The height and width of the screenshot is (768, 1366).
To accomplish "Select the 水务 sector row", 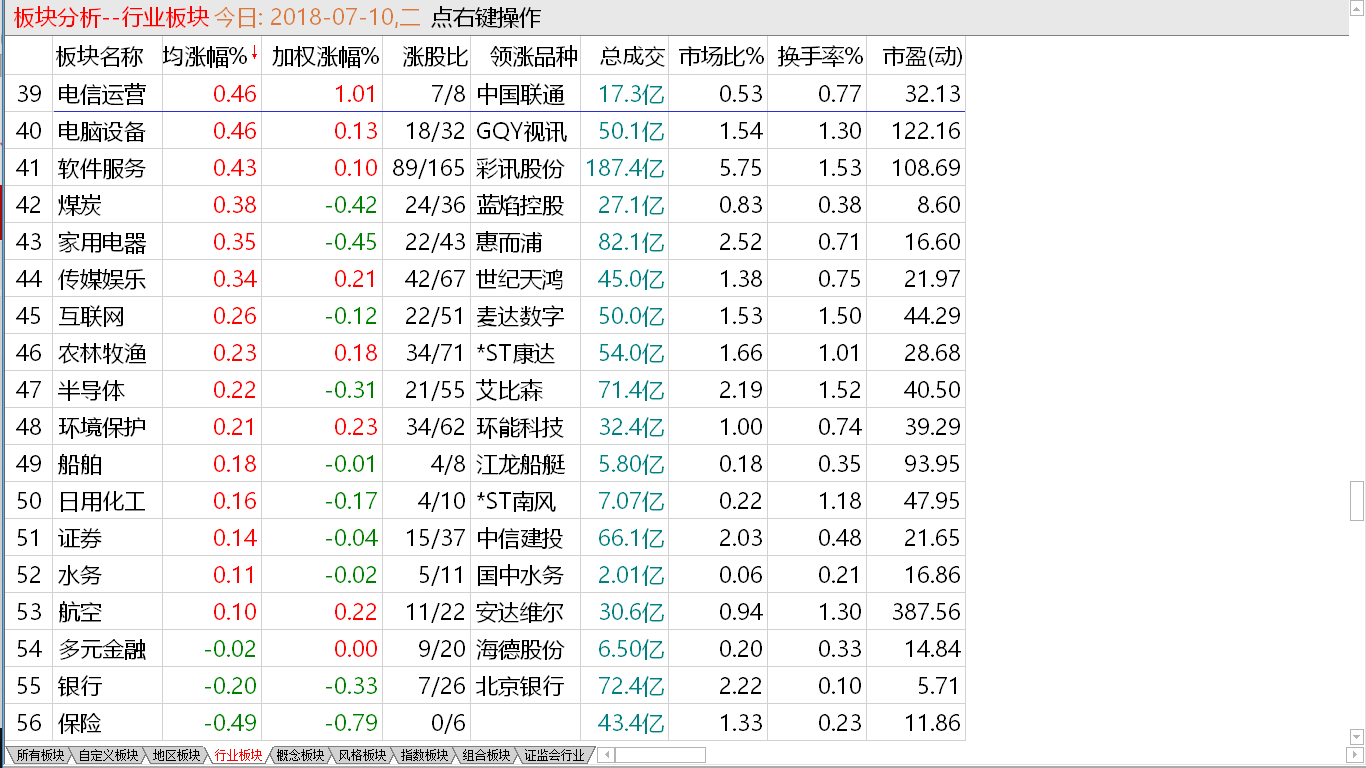I will (485, 575).
